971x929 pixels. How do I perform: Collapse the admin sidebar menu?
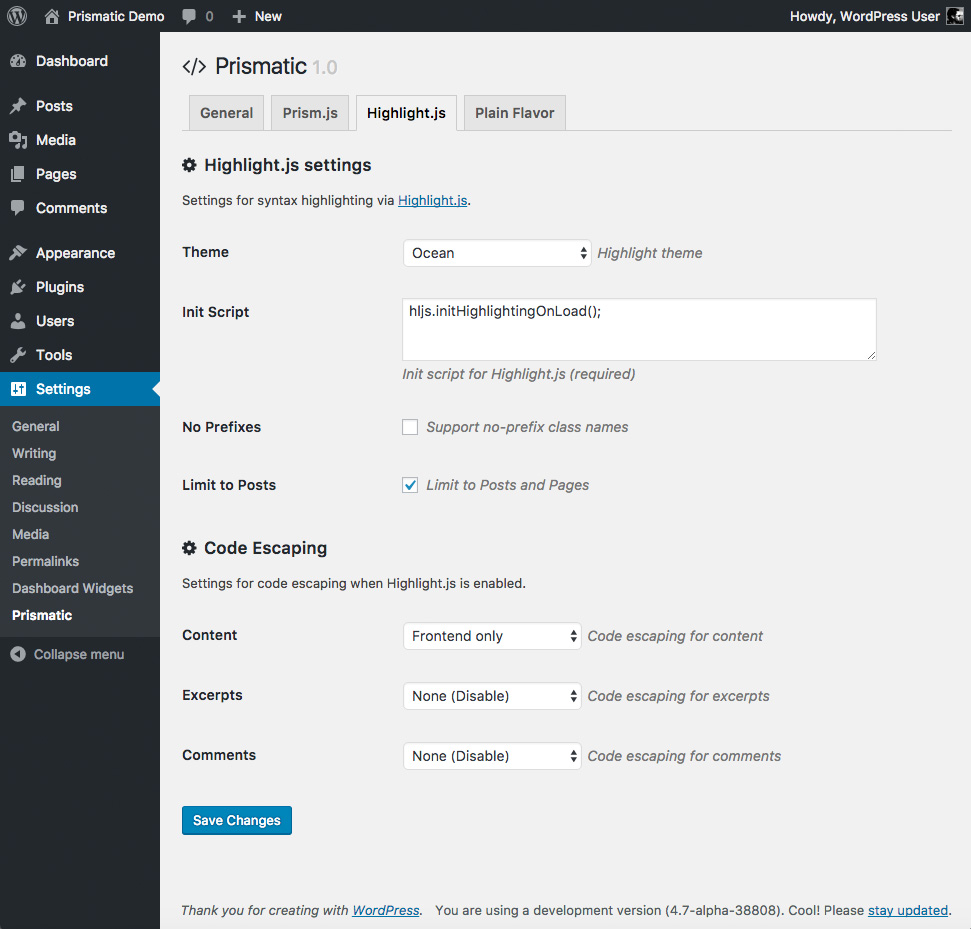click(x=68, y=654)
